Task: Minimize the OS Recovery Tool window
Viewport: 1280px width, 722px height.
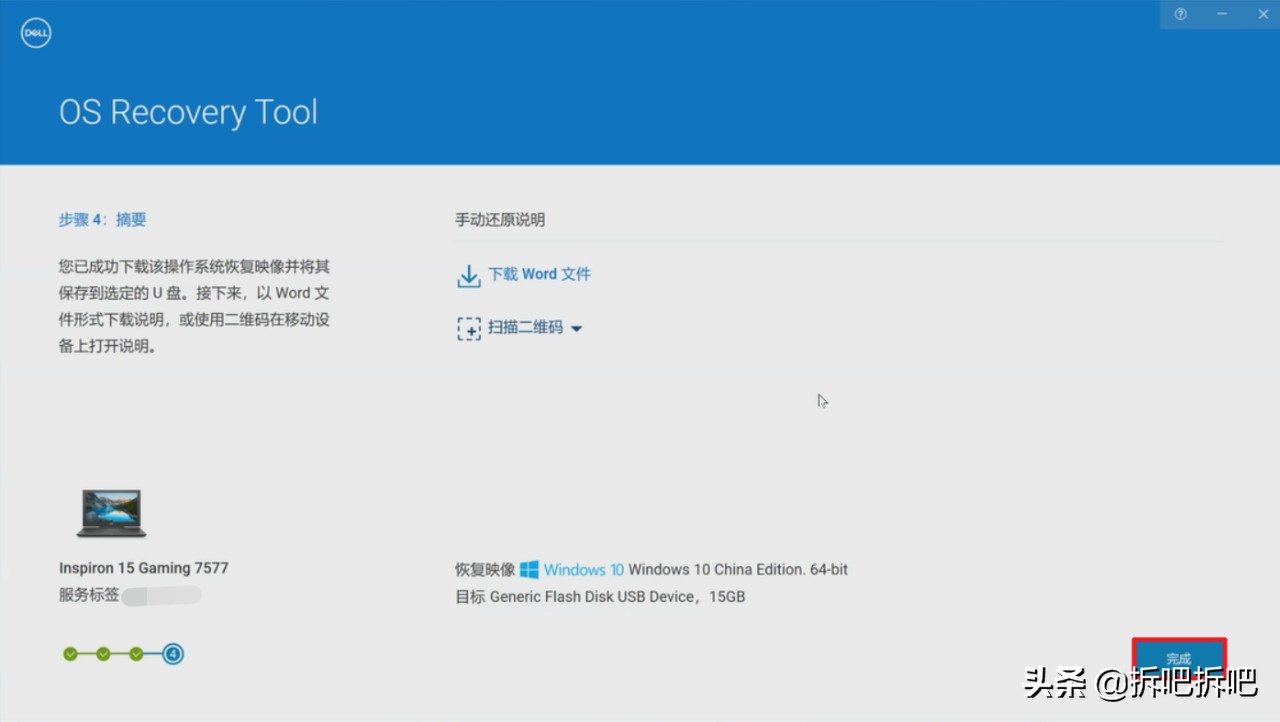Action: click(x=1221, y=14)
